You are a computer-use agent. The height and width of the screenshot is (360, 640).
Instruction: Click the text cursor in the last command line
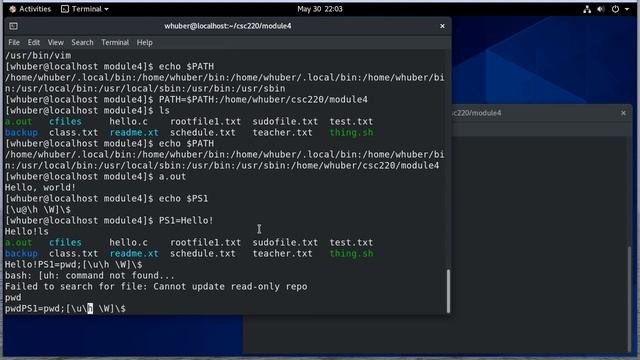coord(90,309)
